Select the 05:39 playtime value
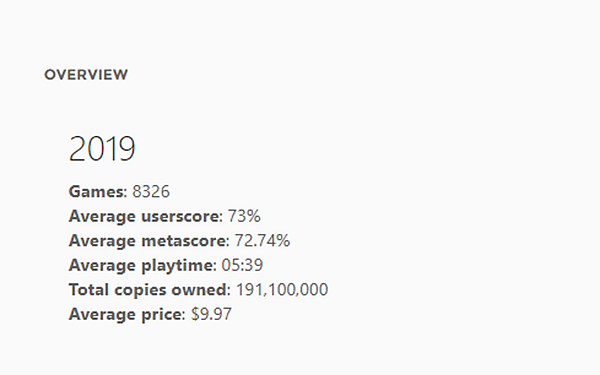The image size is (600, 375). coord(242,265)
